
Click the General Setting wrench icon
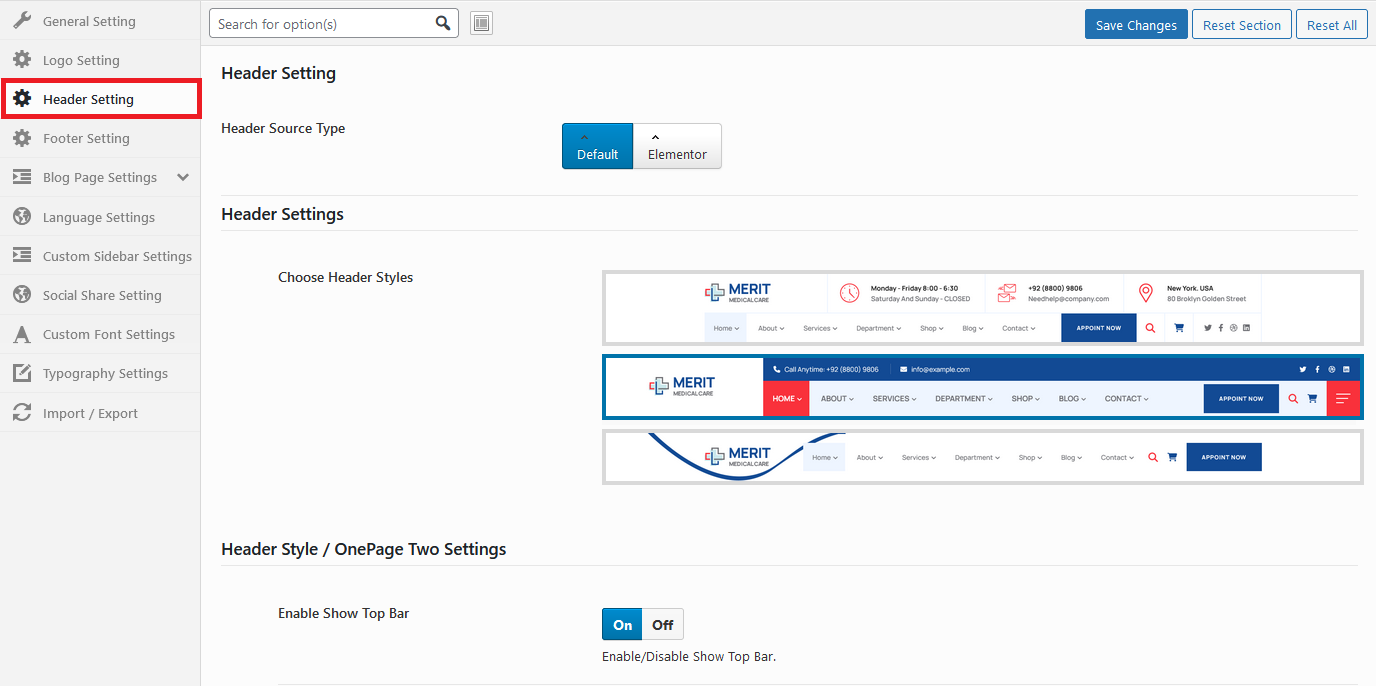click(24, 20)
